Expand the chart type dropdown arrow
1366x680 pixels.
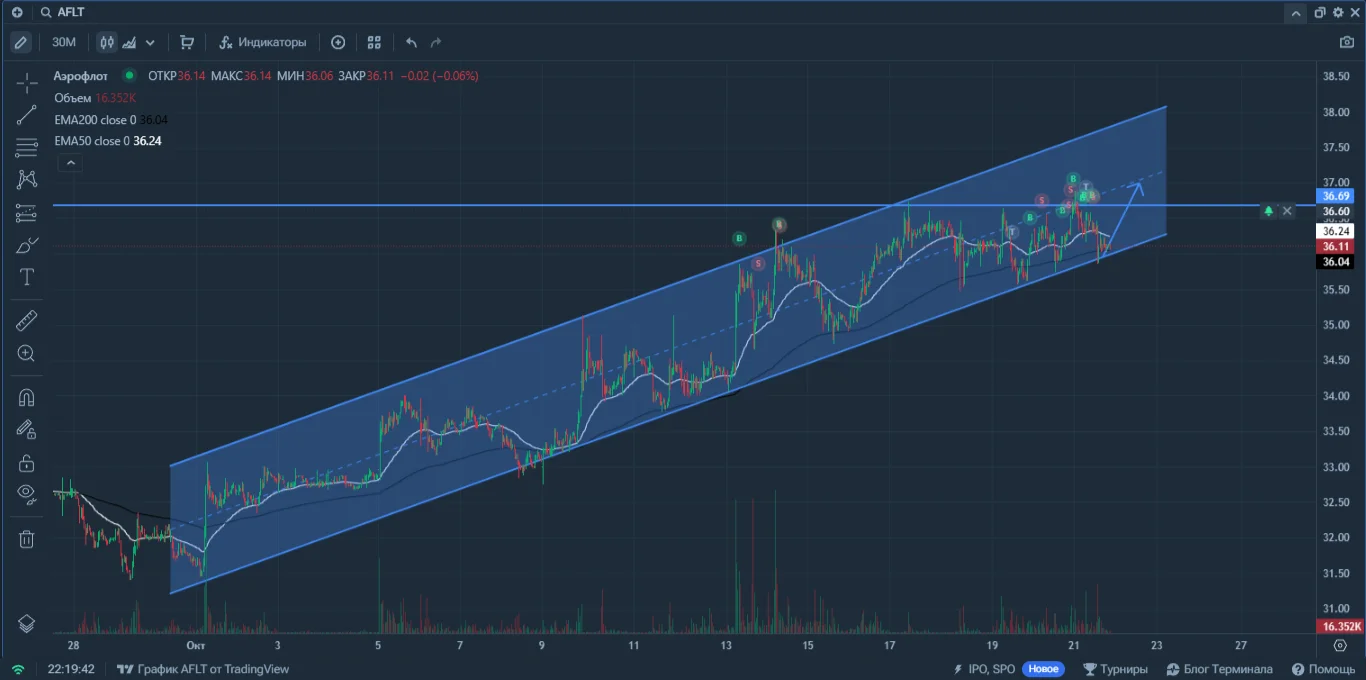pos(150,42)
